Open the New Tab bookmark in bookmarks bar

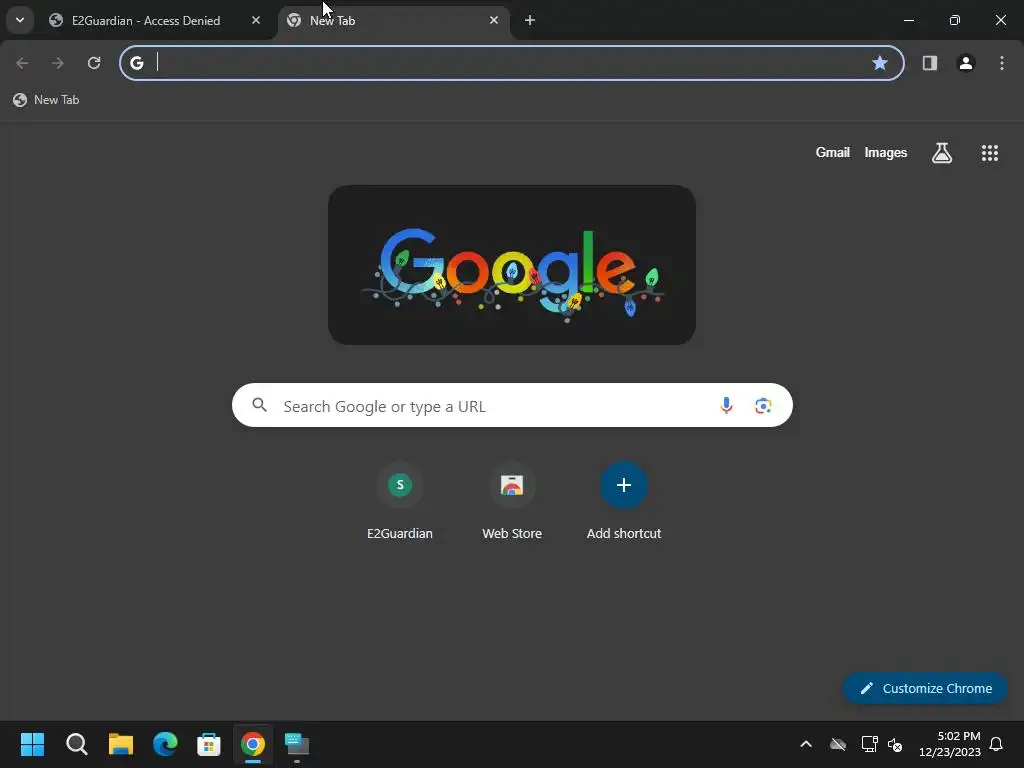click(x=46, y=100)
